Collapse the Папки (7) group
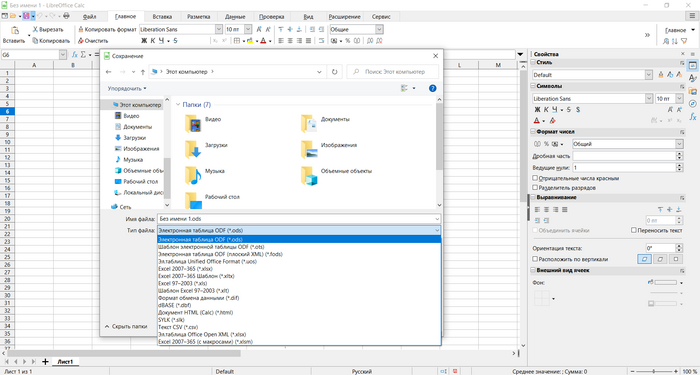 178,104
